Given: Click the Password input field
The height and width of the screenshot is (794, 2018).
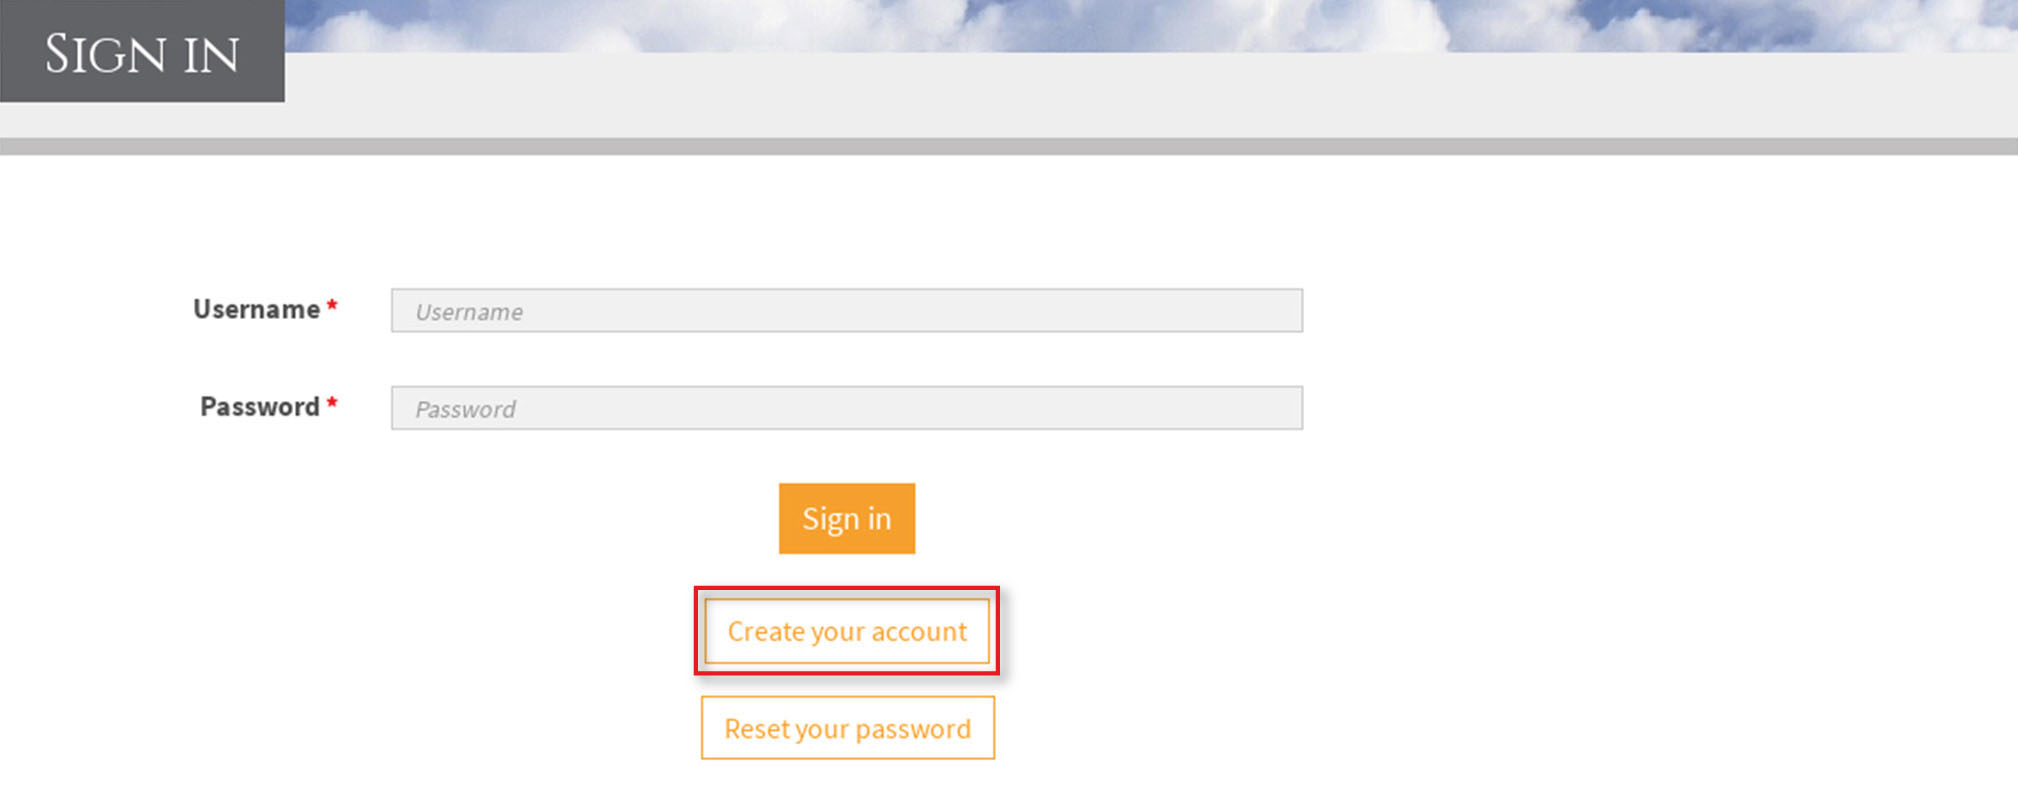Looking at the screenshot, I should click(846, 408).
